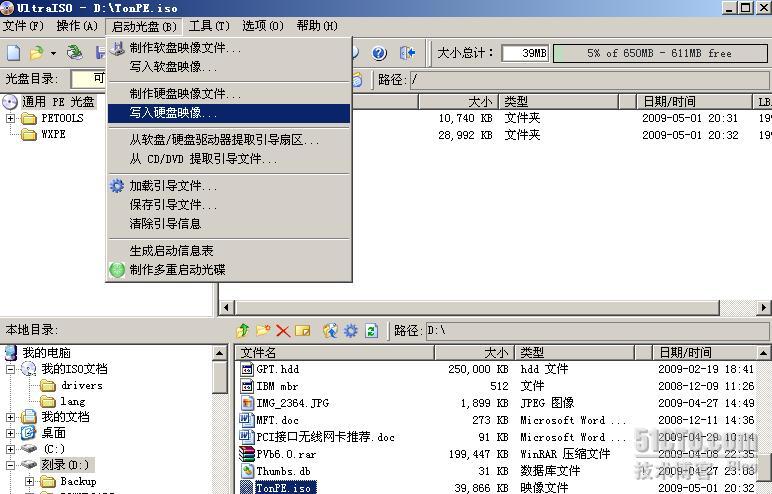Select 我的电脑 in local tree
The height and width of the screenshot is (494, 772).
[46, 353]
